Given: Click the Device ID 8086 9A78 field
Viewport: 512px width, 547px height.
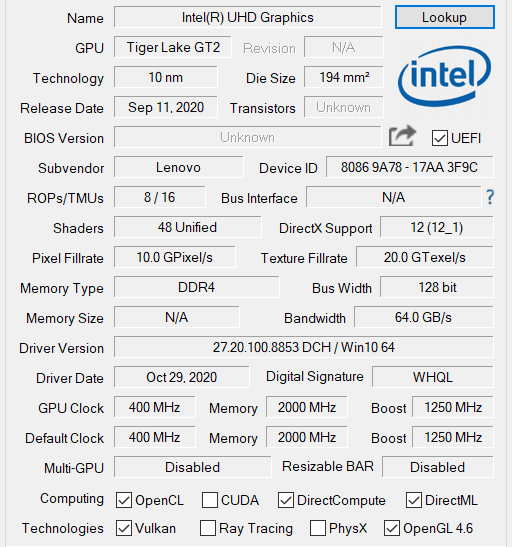Looking at the screenshot, I should [x=409, y=167].
